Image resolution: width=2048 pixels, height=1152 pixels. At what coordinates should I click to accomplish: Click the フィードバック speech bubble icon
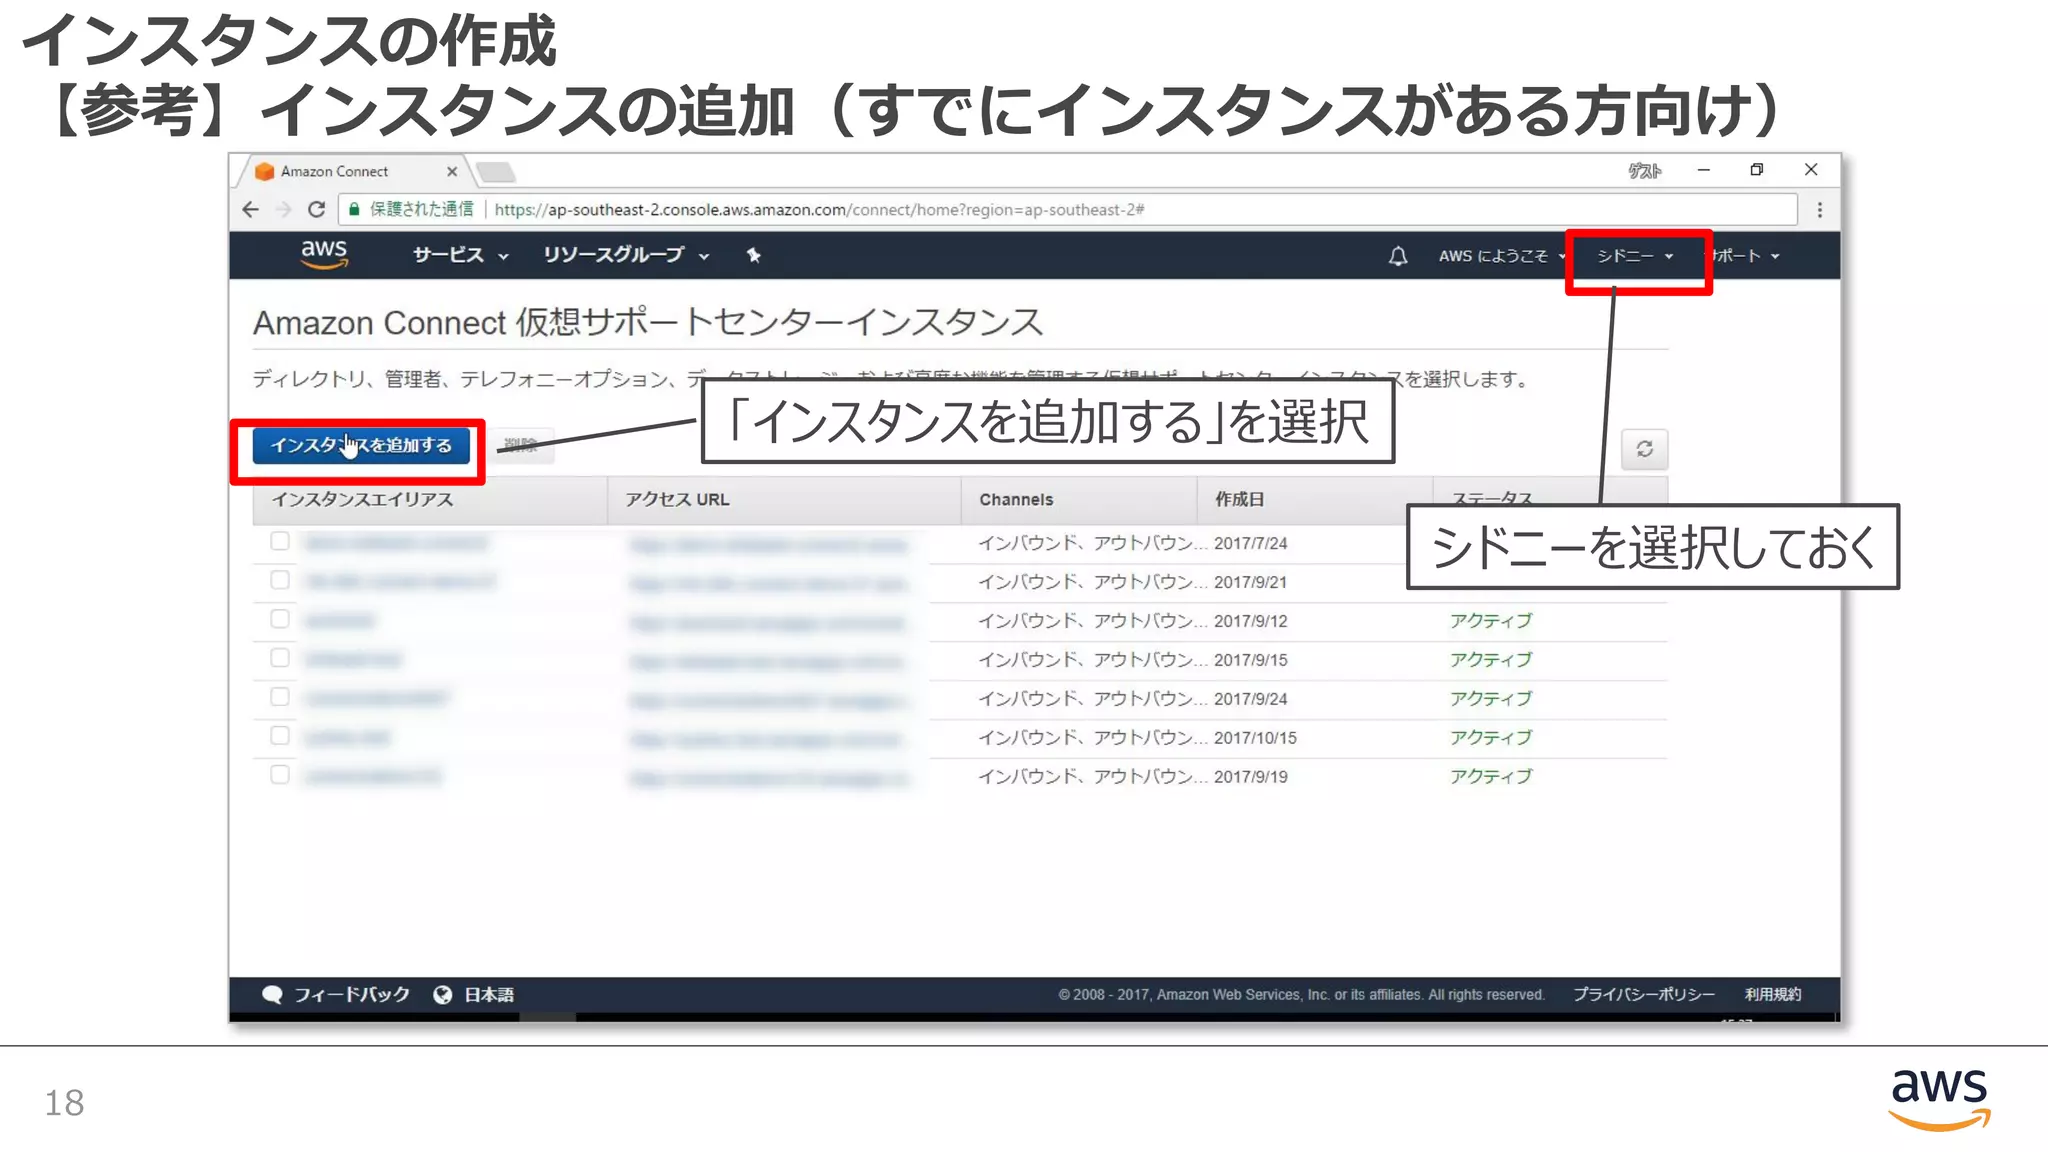(x=272, y=994)
